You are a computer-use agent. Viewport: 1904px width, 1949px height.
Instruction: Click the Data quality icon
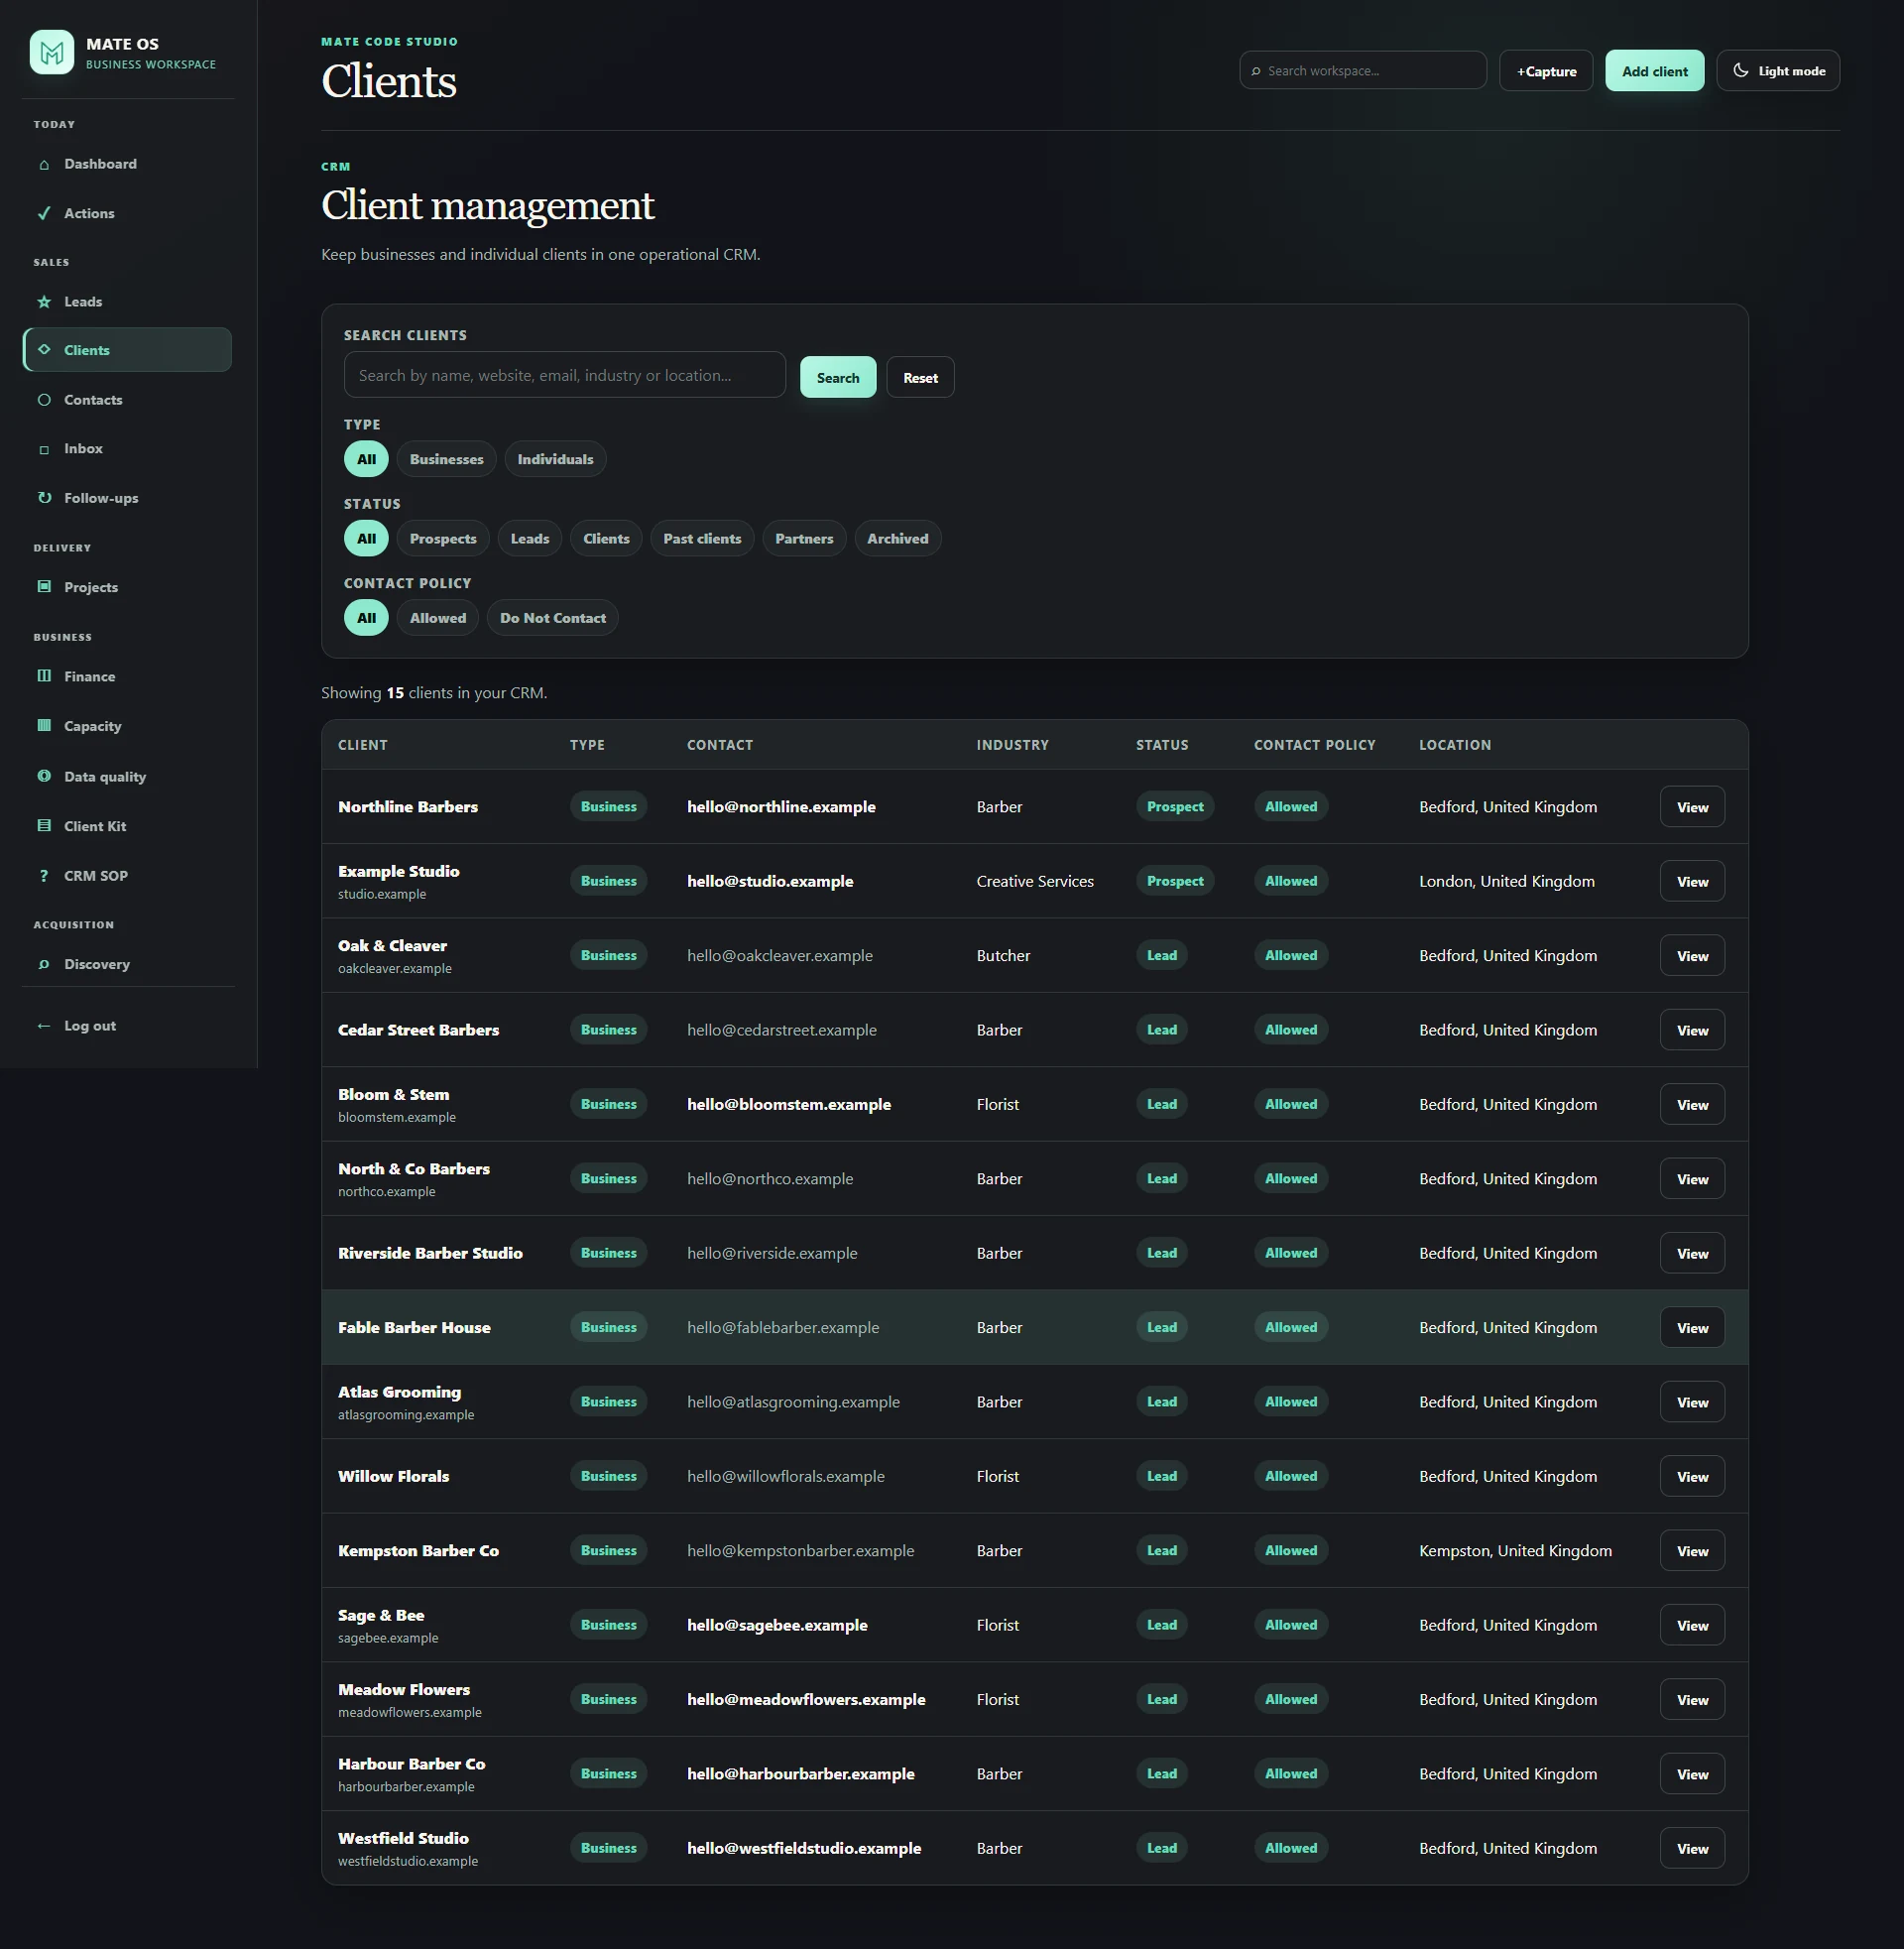click(44, 776)
